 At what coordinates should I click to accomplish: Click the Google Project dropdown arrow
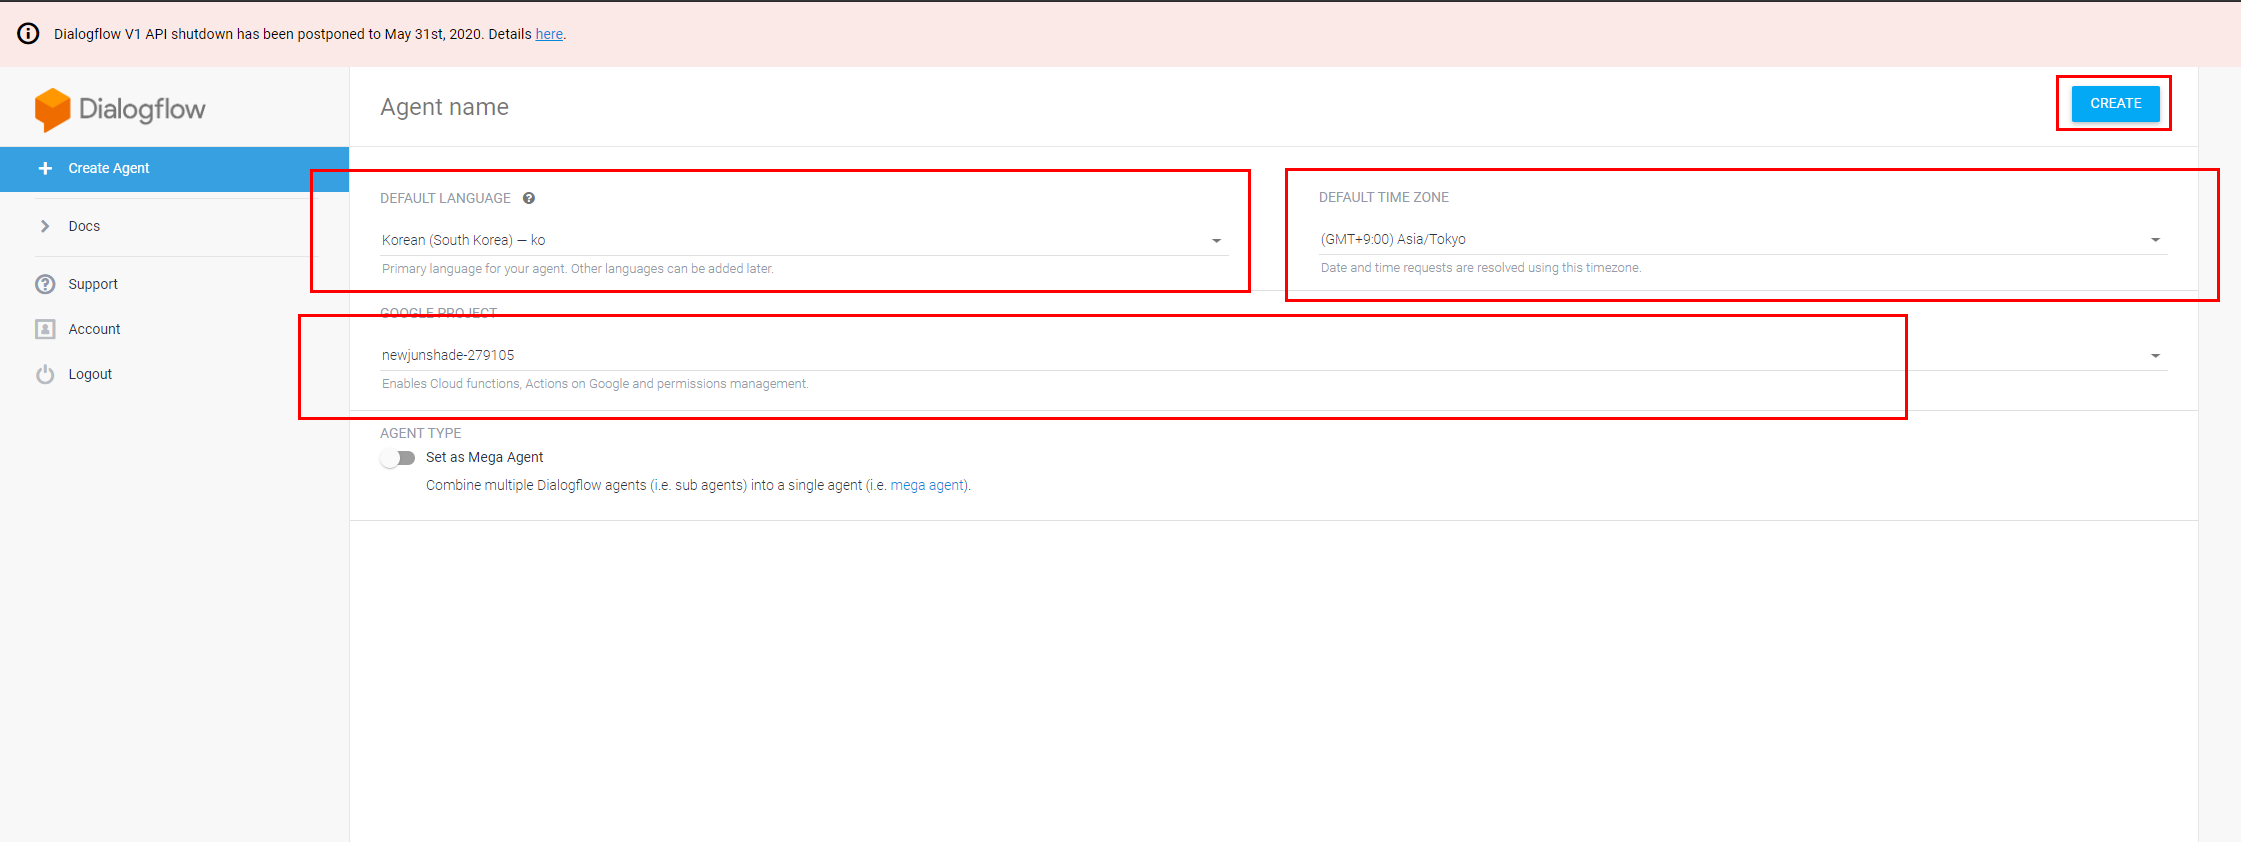pyautogui.click(x=2155, y=356)
